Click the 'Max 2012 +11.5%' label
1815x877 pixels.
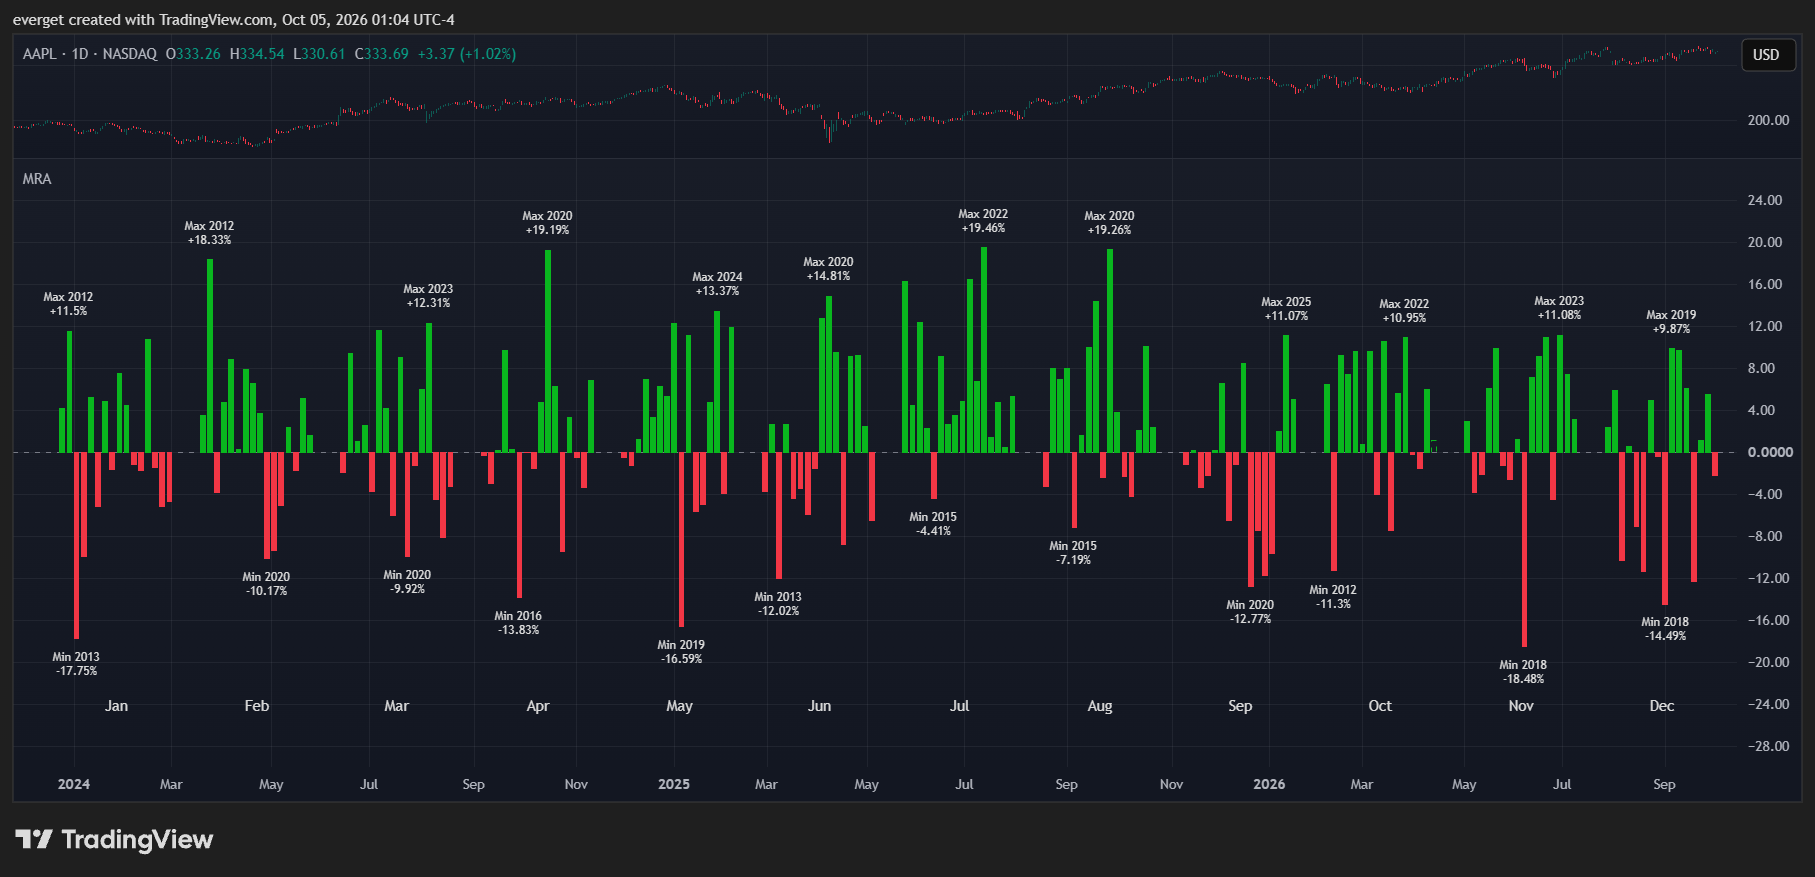[68, 304]
